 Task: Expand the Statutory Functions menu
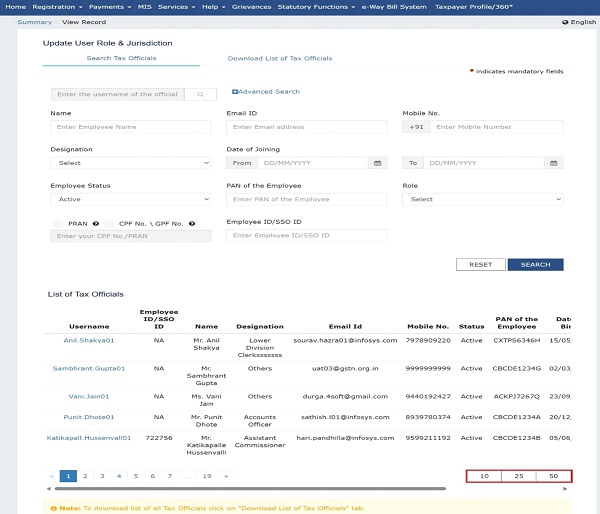click(x=316, y=7)
